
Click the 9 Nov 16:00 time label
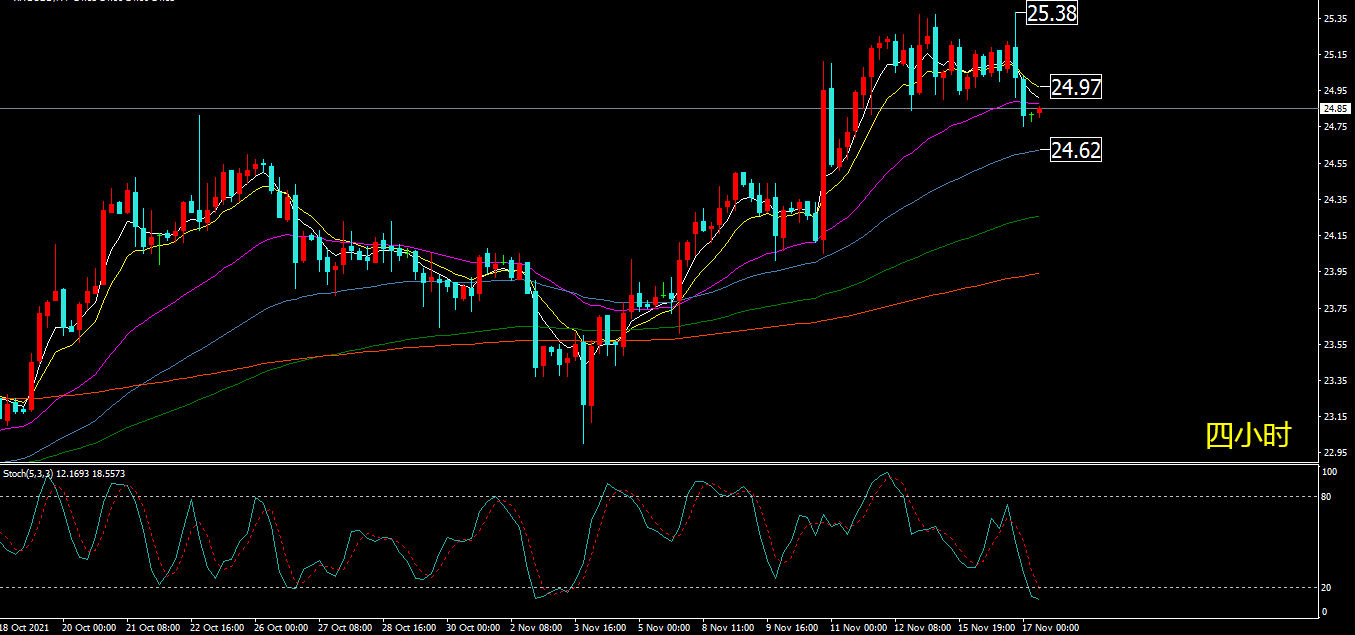(x=792, y=627)
